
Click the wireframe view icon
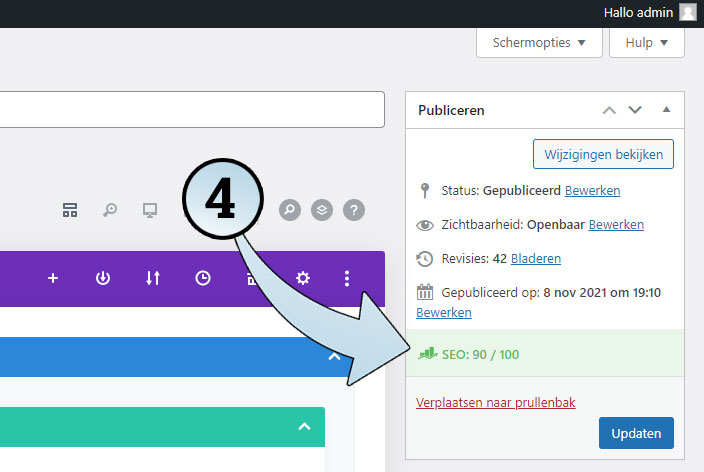(x=70, y=210)
